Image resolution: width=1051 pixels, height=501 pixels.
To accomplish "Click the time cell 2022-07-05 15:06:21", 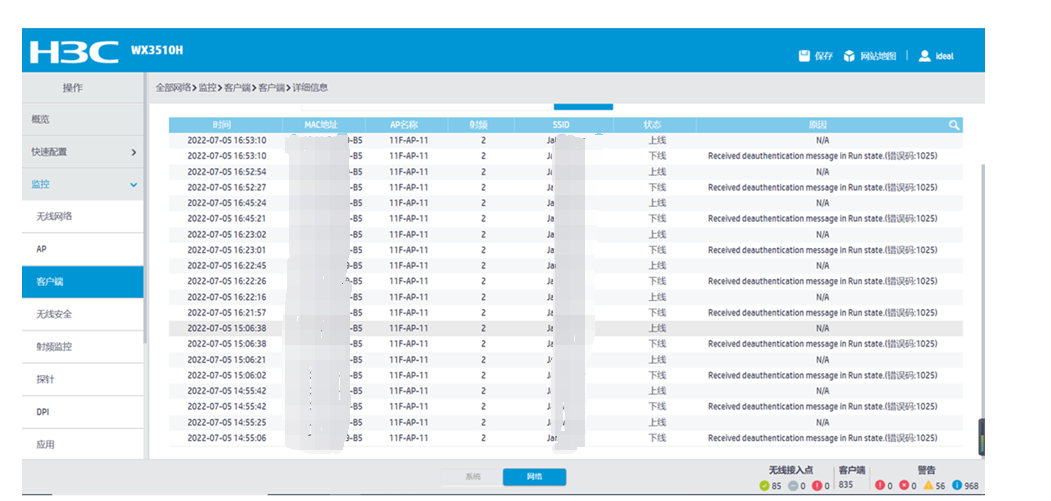I will [x=227, y=359].
